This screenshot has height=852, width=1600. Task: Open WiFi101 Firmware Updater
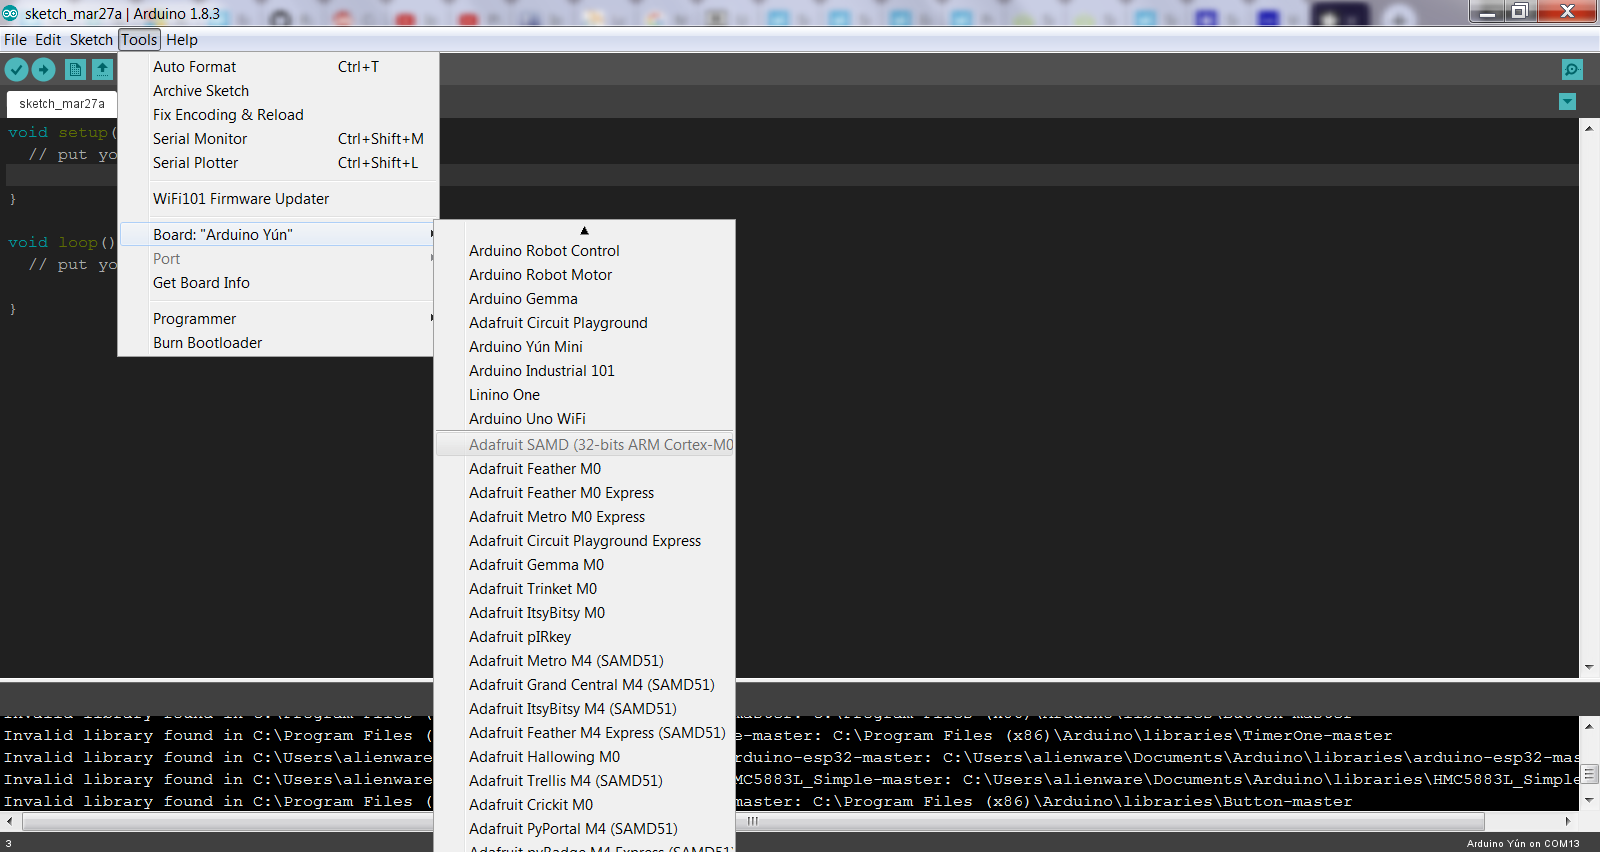pyautogui.click(x=278, y=199)
